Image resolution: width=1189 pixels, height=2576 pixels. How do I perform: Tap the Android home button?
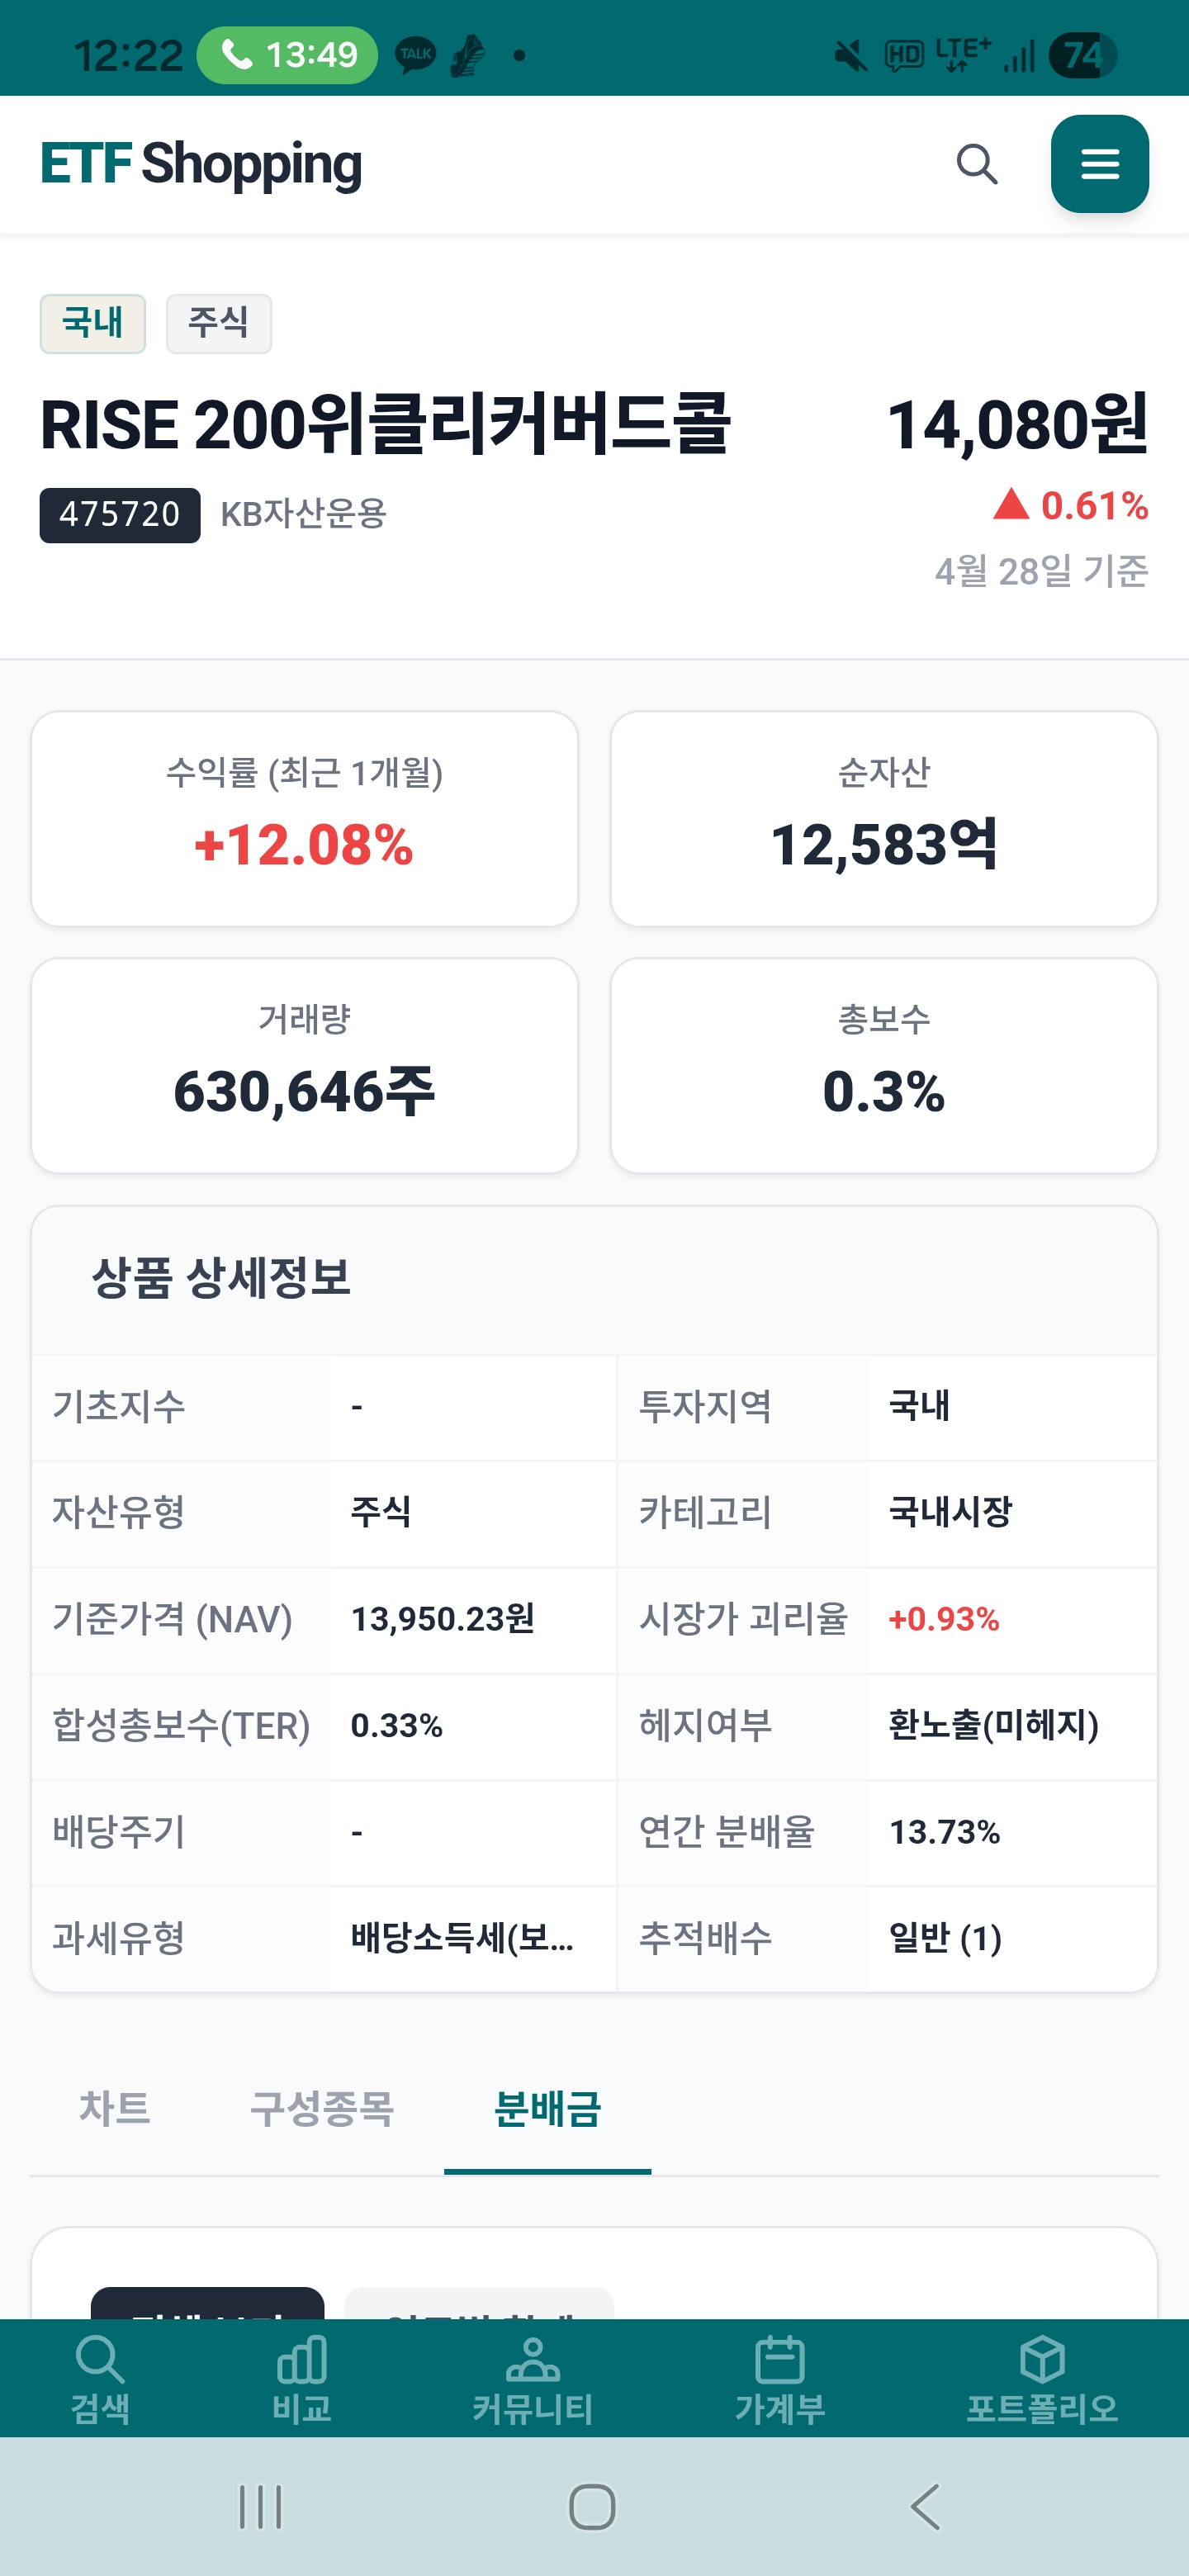click(x=592, y=2507)
